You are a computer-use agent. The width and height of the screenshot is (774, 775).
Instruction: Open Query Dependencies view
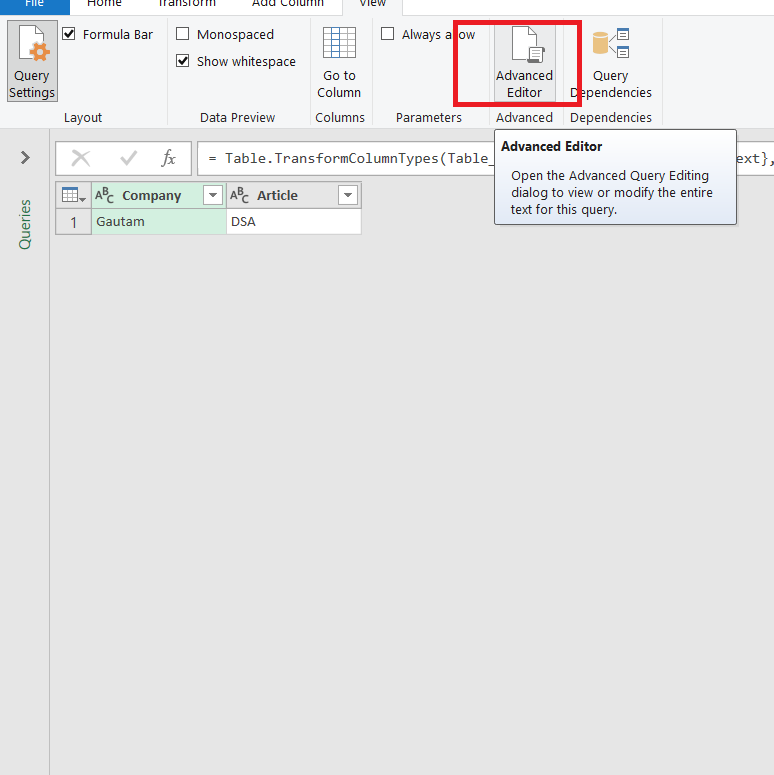pyautogui.click(x=610, y=62)
